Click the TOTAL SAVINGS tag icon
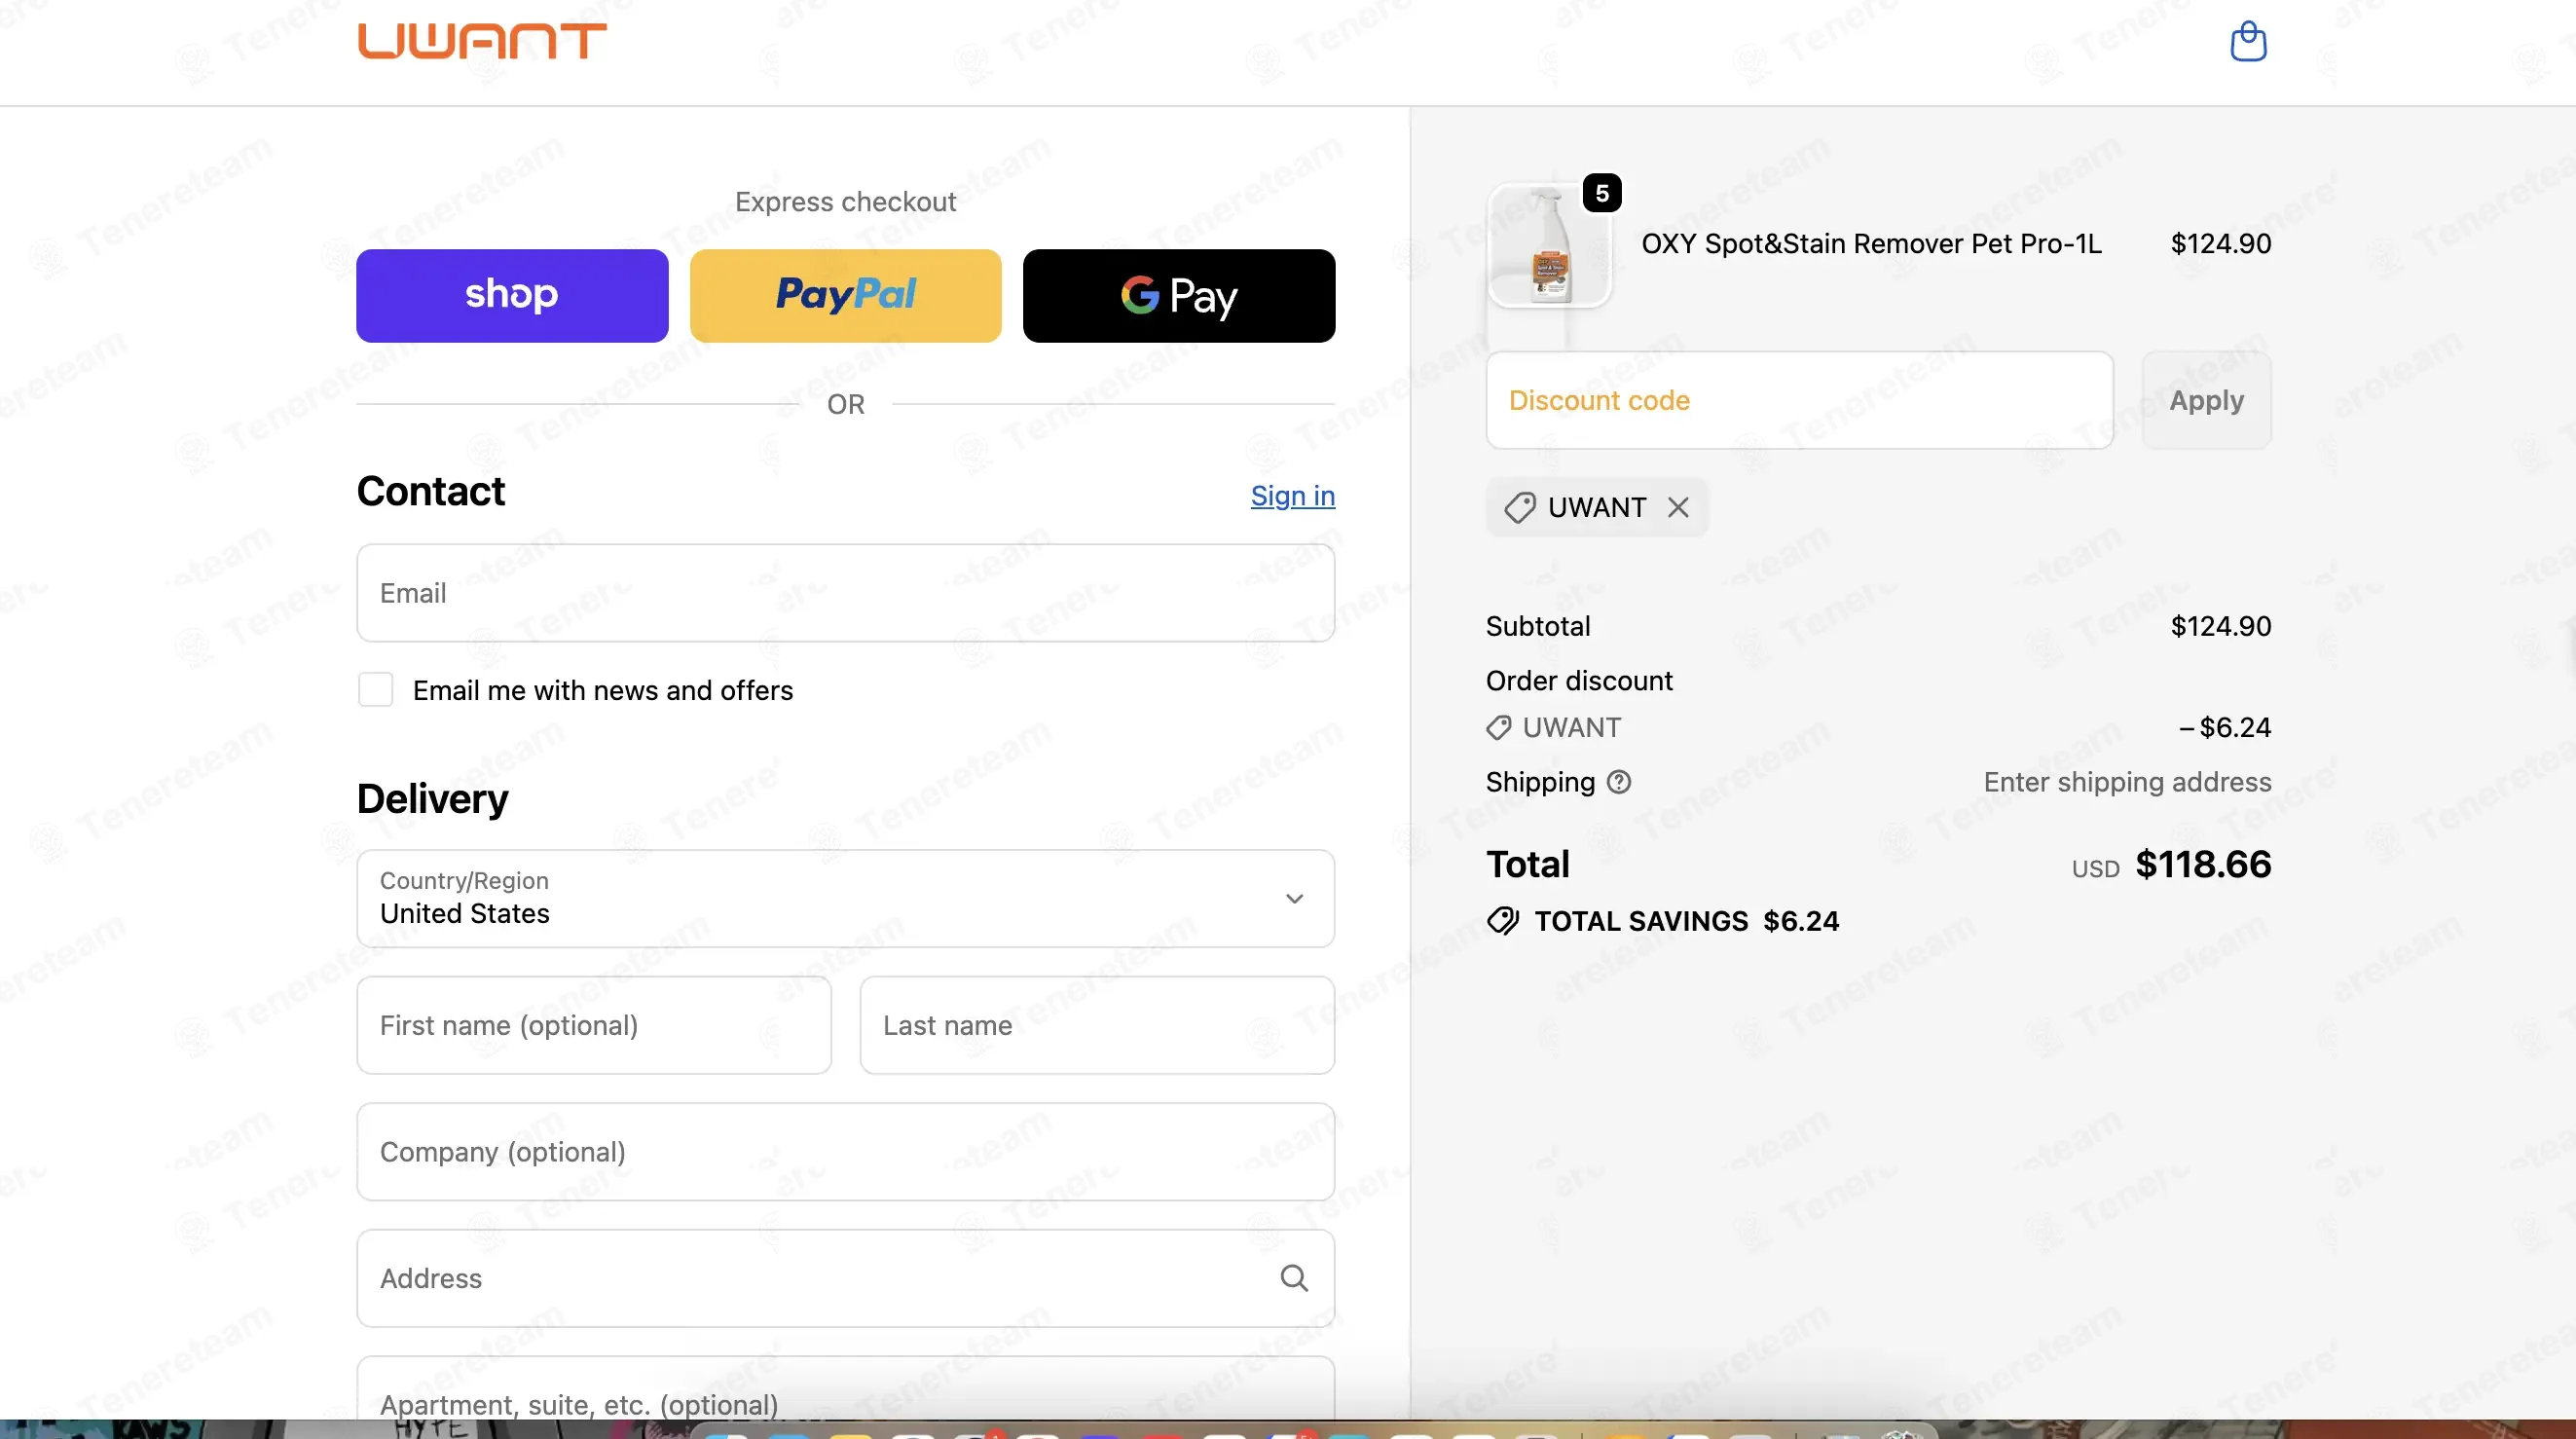 (x=1503, y=921)
